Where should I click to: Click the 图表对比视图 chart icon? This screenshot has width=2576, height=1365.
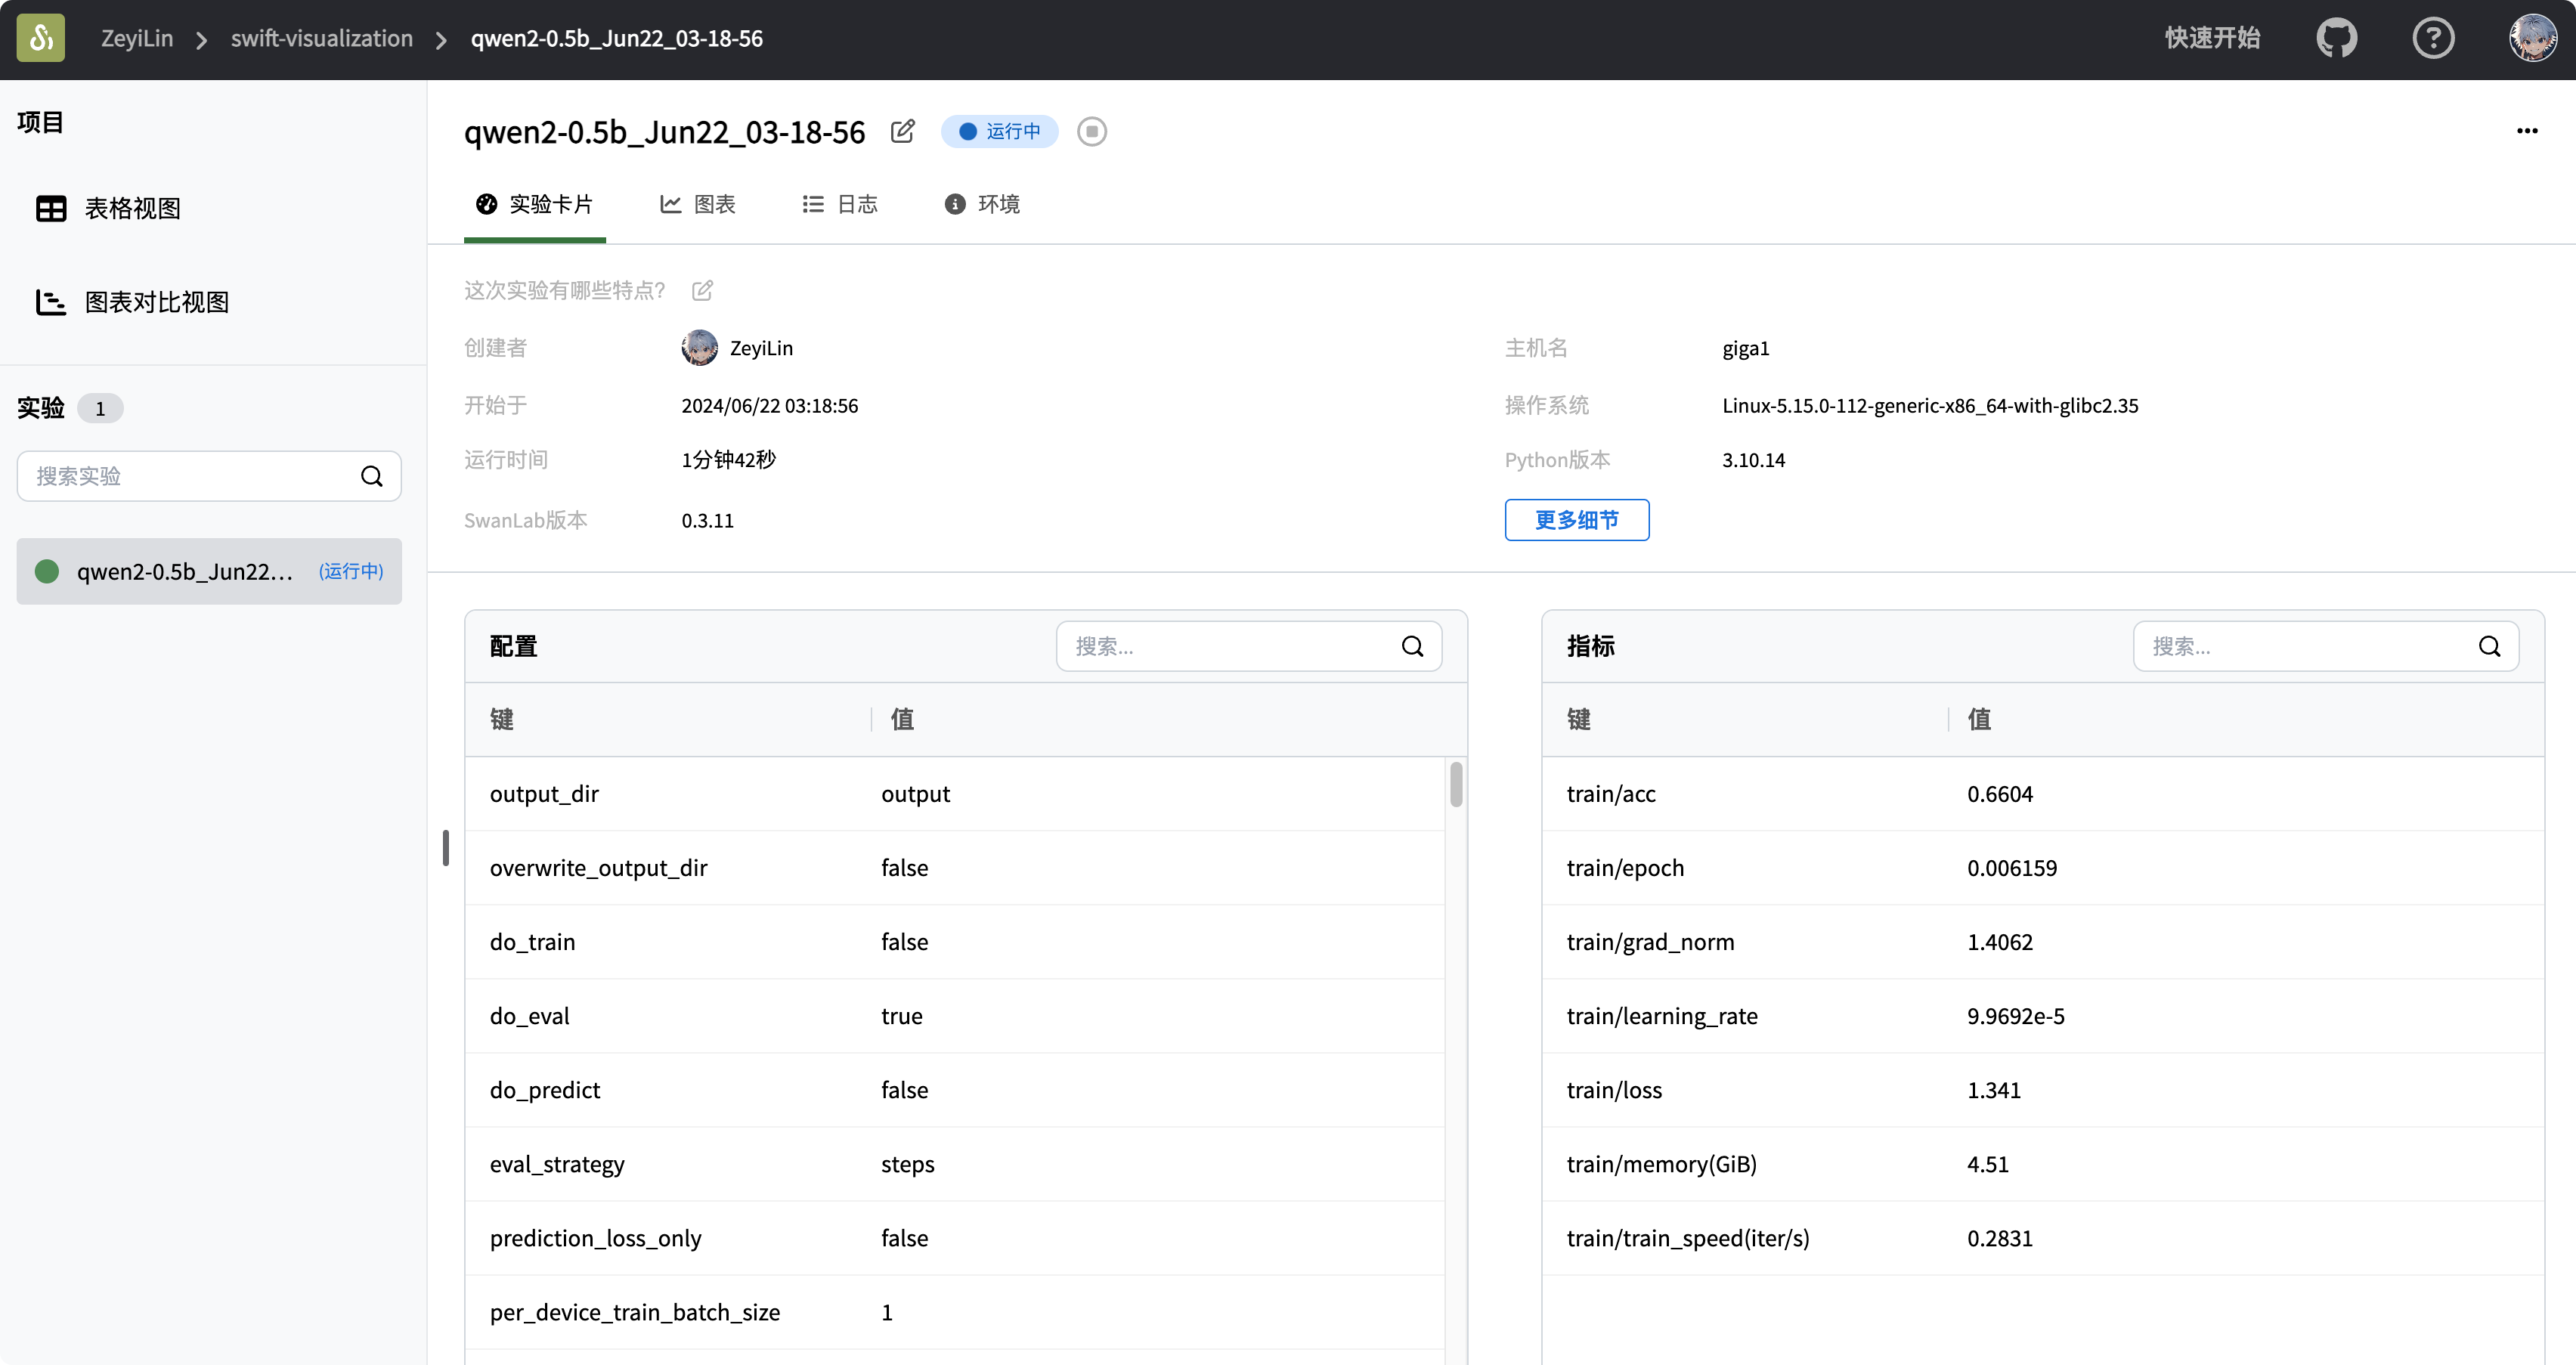[51, 302]
